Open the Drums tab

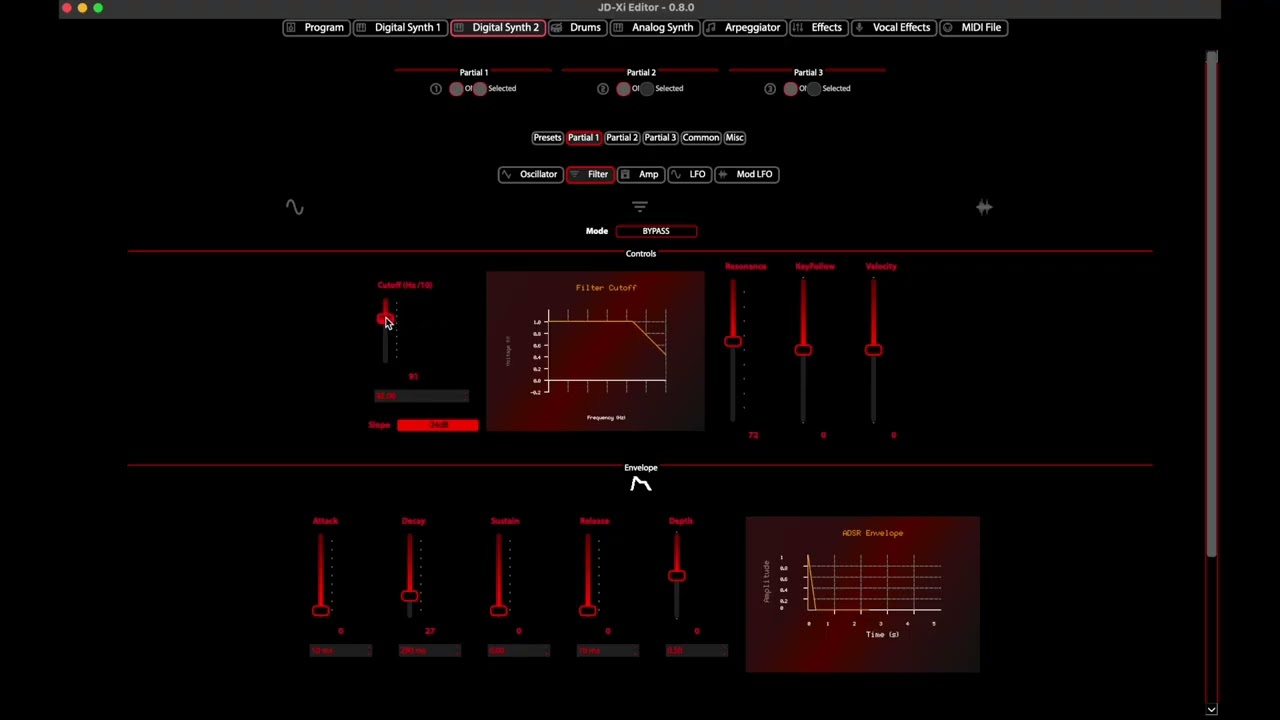pyautogui.click(x=577, y=28)
